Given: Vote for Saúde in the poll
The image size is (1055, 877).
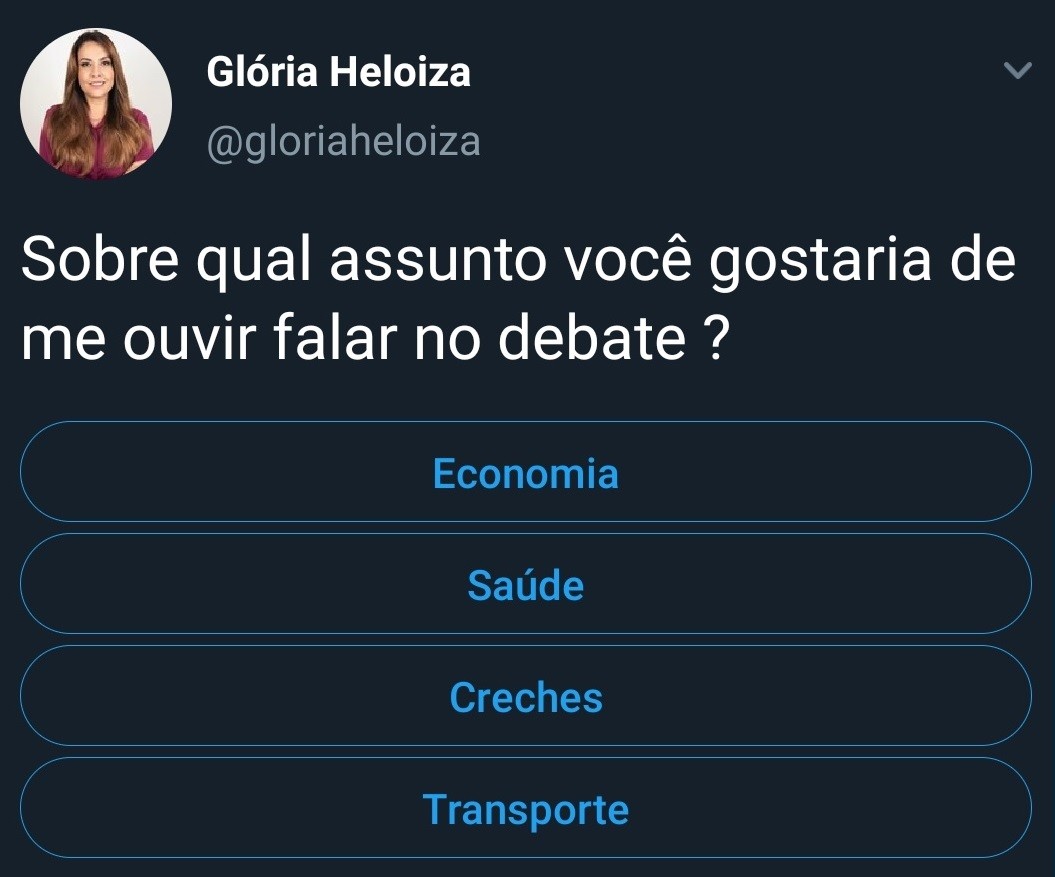Looking at the screenshot, I should pyautogui.click(x=525, y=584).
